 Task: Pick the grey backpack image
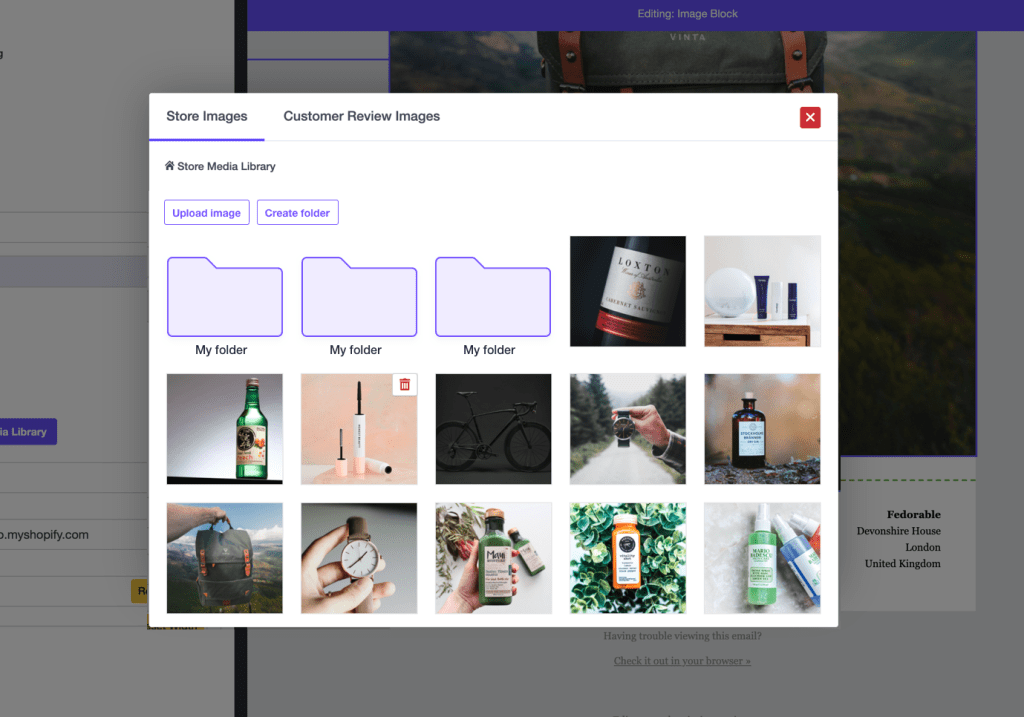coord(224,558)
